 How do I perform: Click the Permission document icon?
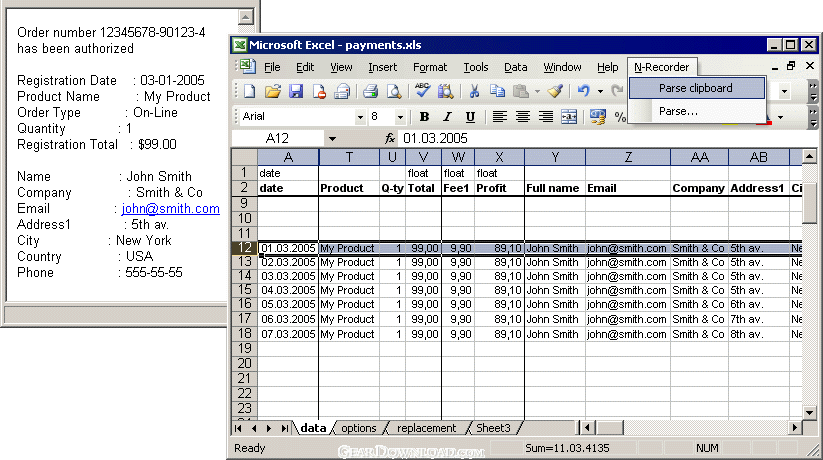coord(319,91)
